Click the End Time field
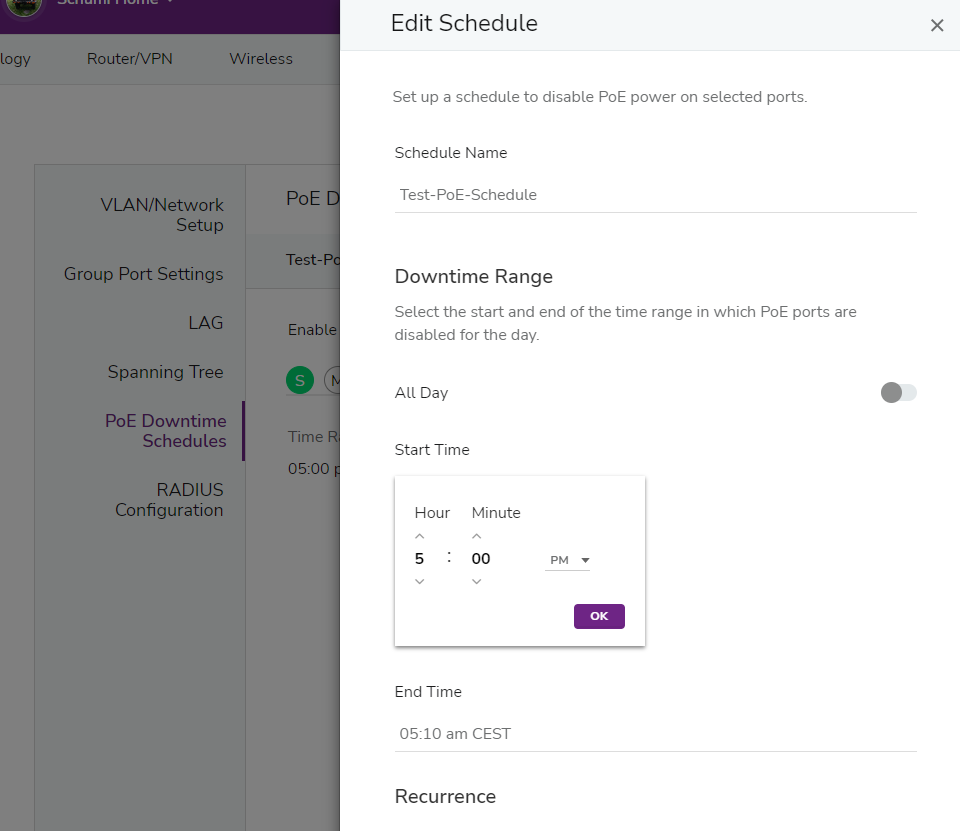 pyautogui.click(x=655, y=734)
